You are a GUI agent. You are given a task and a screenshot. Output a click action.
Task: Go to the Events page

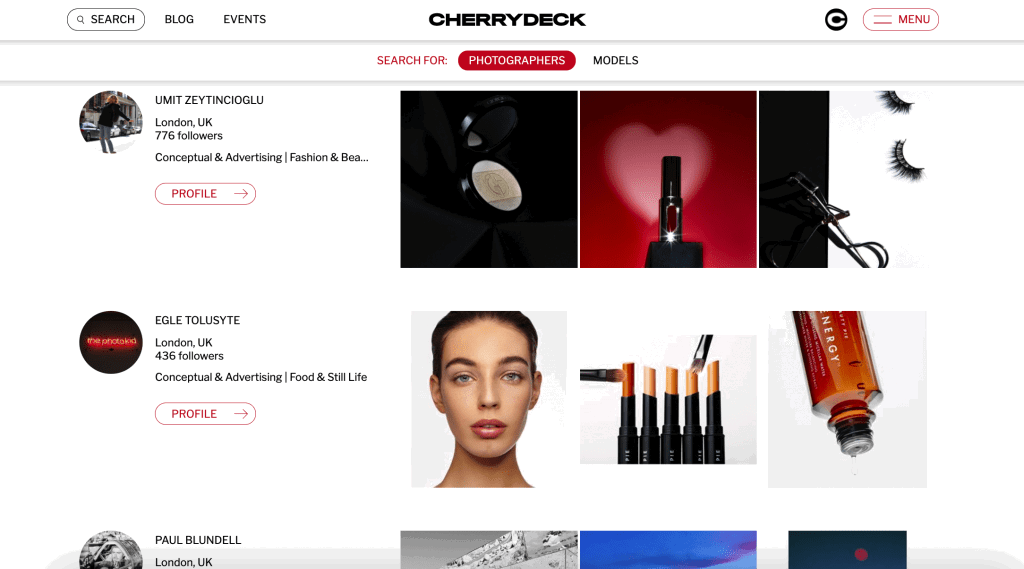coord(244,20)
